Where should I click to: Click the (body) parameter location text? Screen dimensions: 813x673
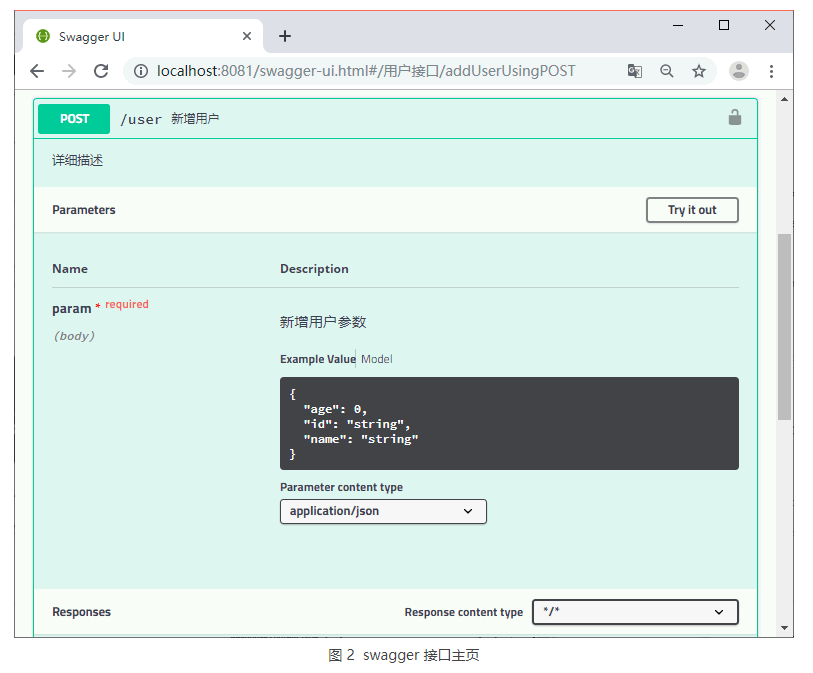(x=74, y=336)
